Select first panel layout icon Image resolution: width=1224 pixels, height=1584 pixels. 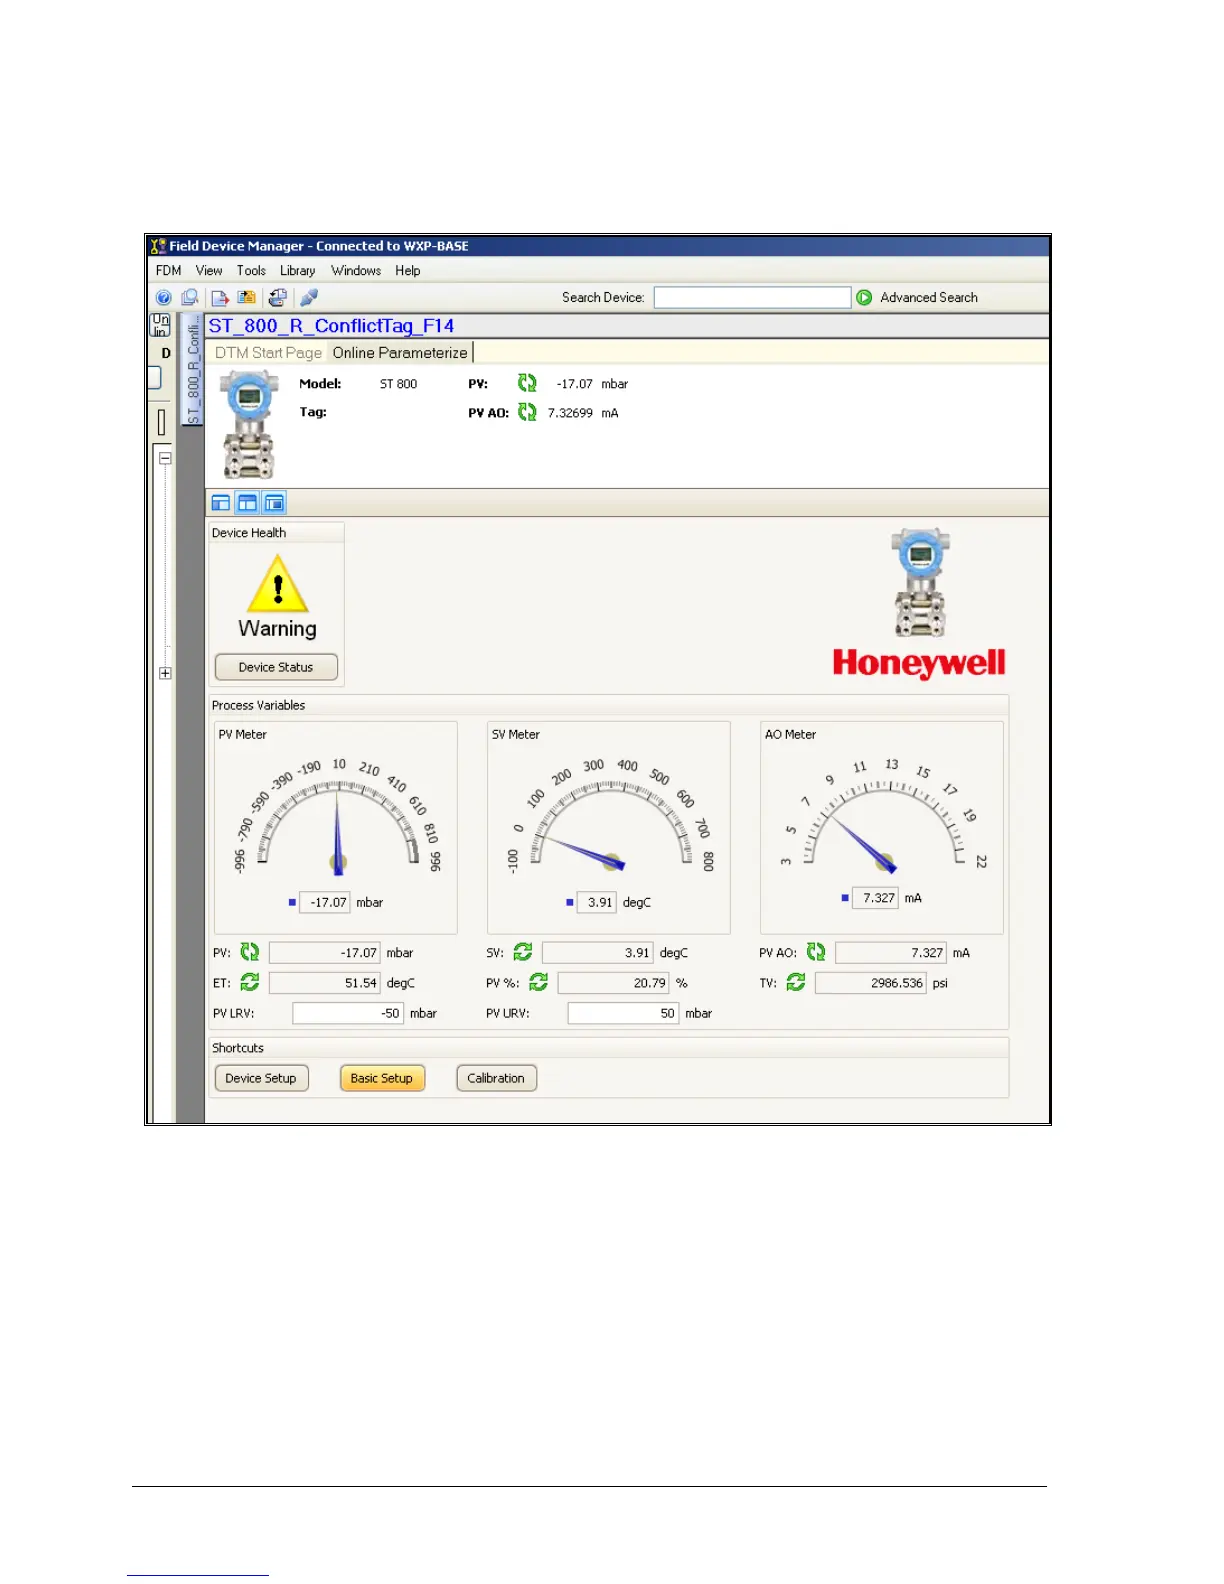pos(221,503)
